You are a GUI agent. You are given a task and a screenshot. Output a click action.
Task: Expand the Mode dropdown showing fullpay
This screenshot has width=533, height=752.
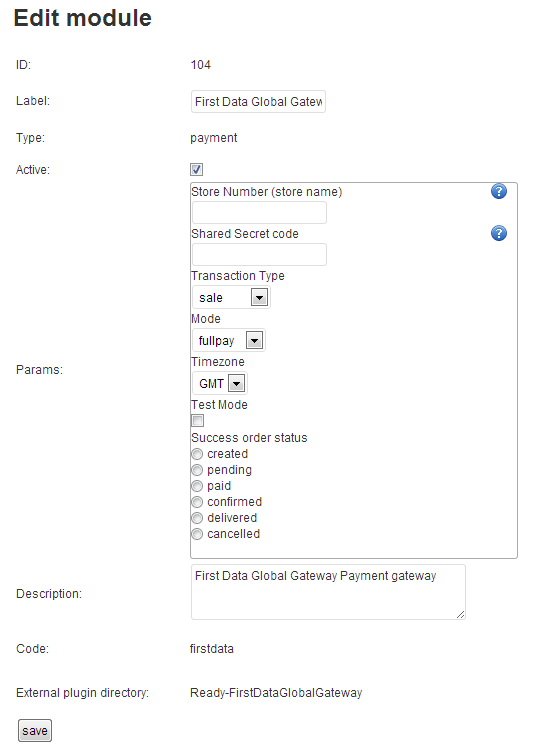click(x=229, y=341)
